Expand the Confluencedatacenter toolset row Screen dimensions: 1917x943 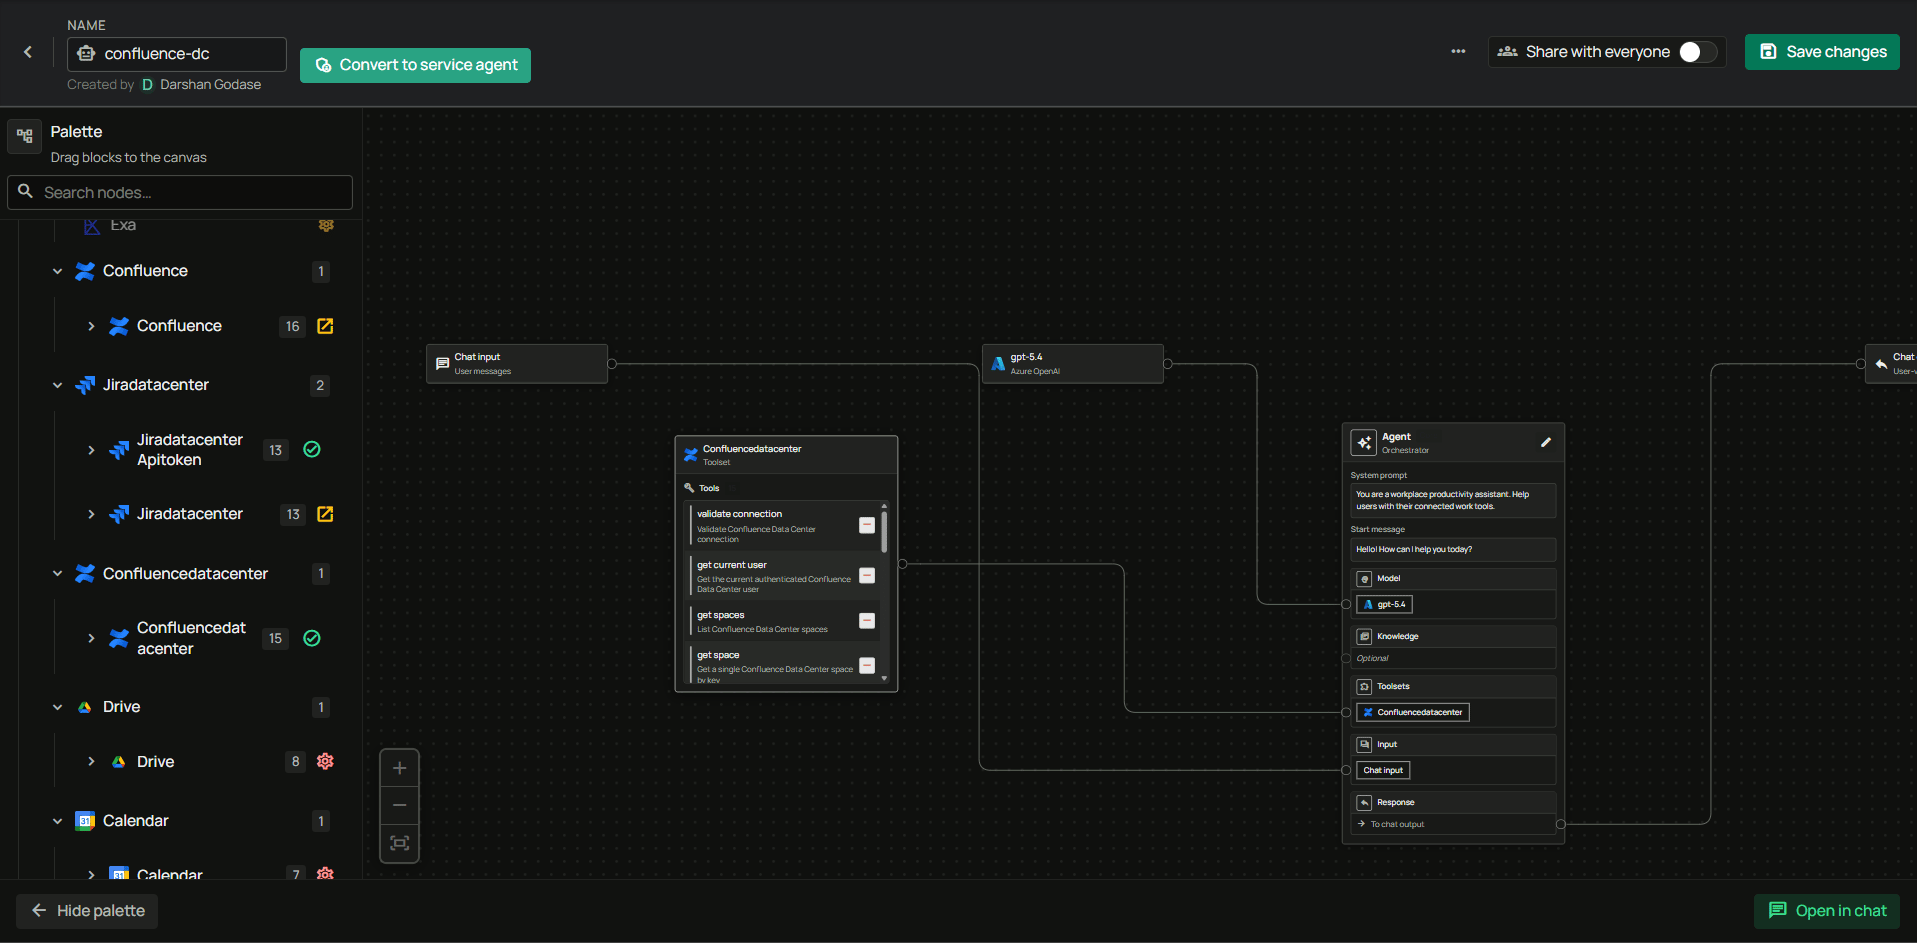tap(91, 638)
